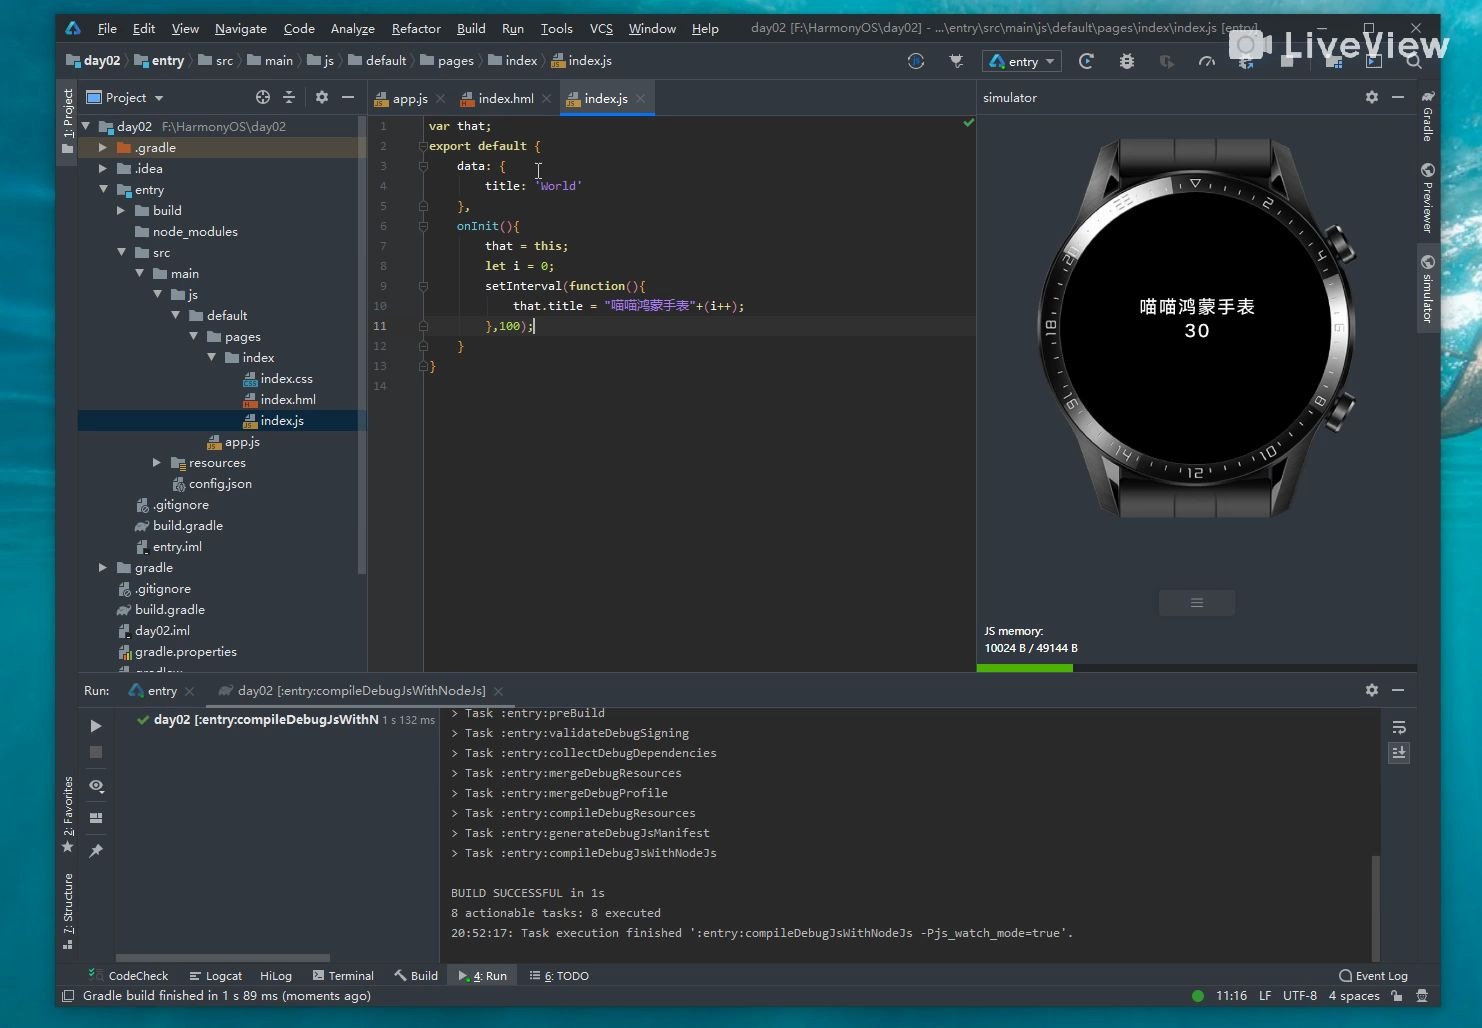Expand the resources folder
Viewport: 1482px width, 1028px height.
click(x=157, y=462)
